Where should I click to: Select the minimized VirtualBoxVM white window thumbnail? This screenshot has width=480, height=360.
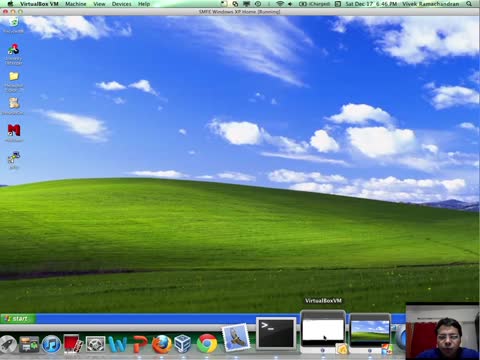click(x=323, y=330)
